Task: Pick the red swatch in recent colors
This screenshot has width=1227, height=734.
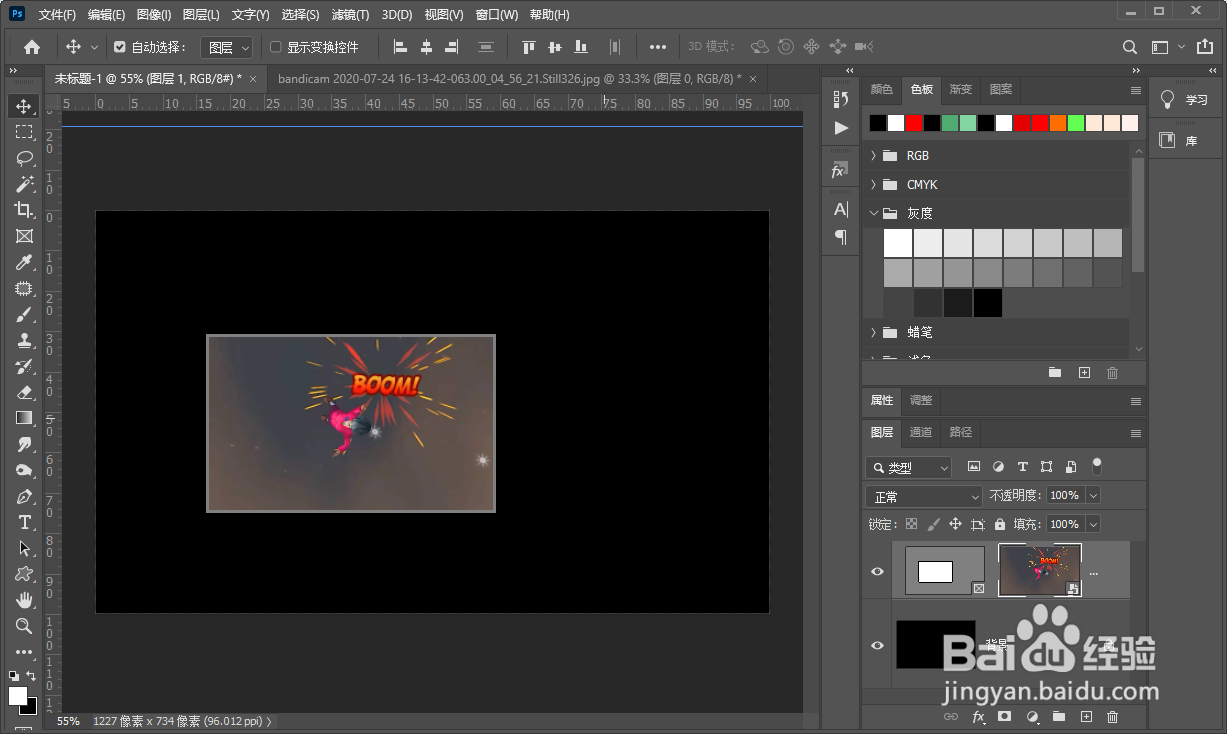Action: (x=913, y=123)
